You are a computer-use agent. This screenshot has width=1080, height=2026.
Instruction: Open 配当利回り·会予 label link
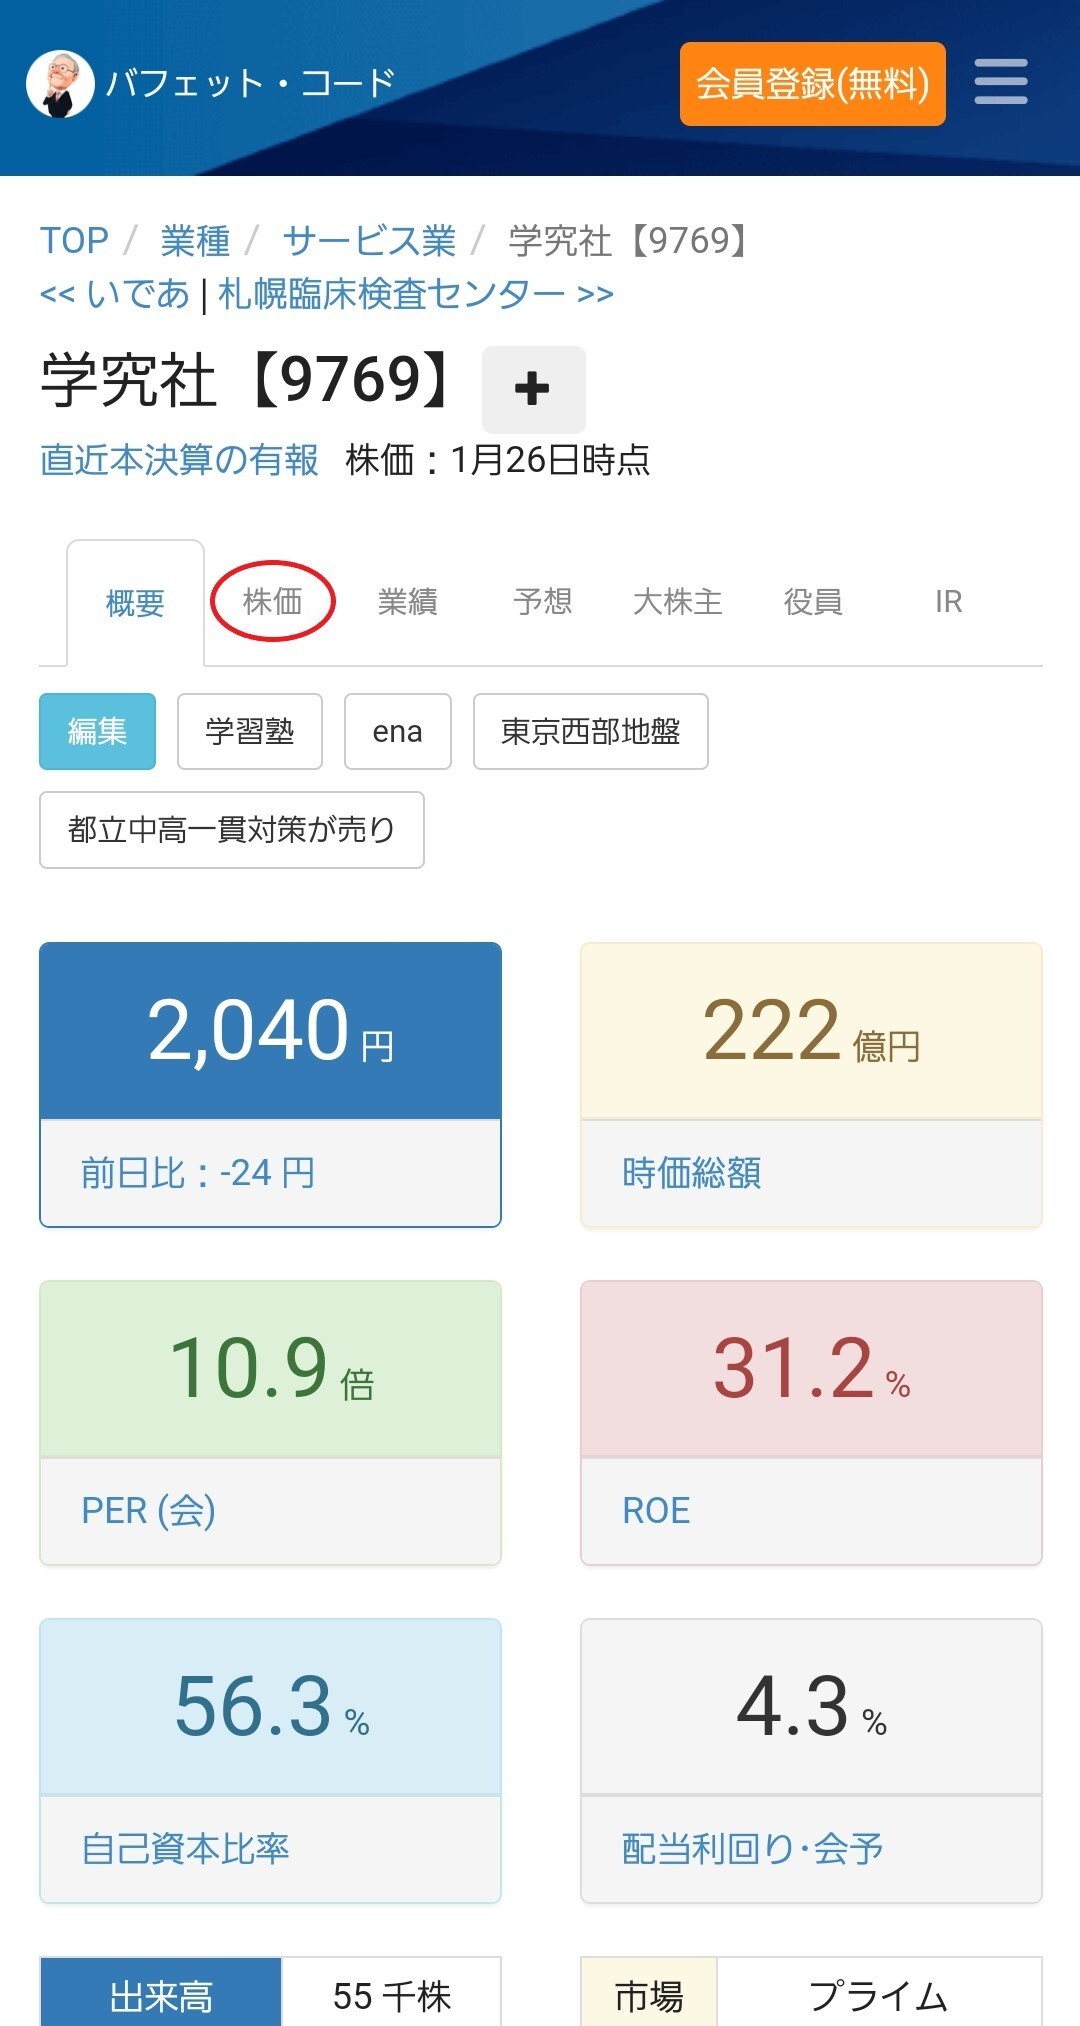coord(752,1849)
